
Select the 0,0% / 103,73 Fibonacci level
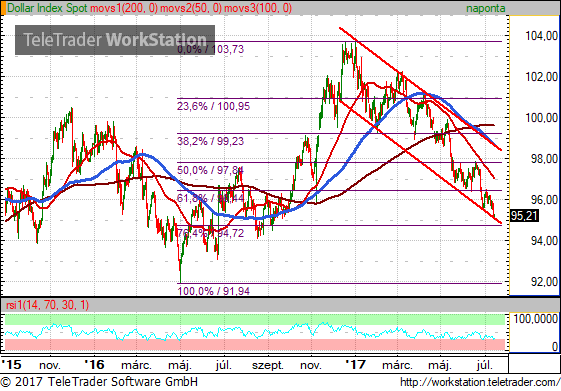pos(211,49)
